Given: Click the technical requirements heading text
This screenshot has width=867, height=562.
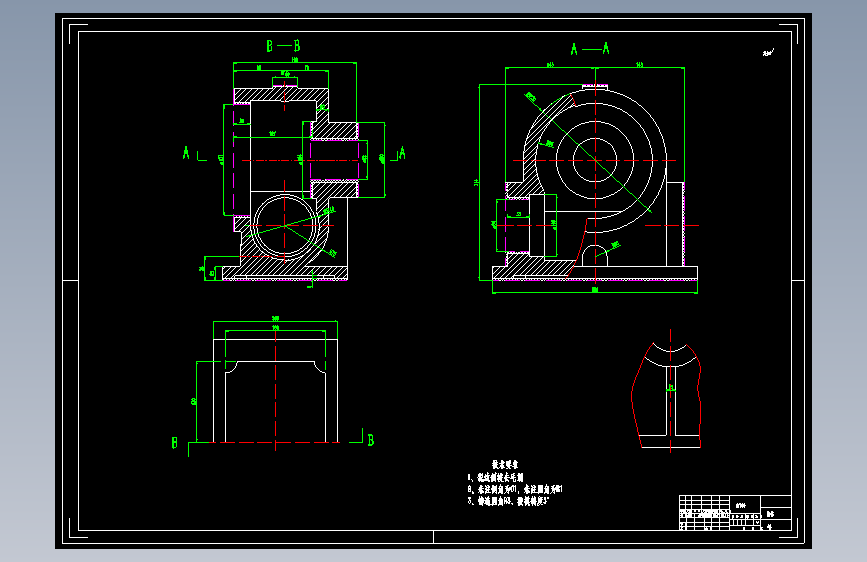Looking at the screenshot, I should (x=505, y=465).
